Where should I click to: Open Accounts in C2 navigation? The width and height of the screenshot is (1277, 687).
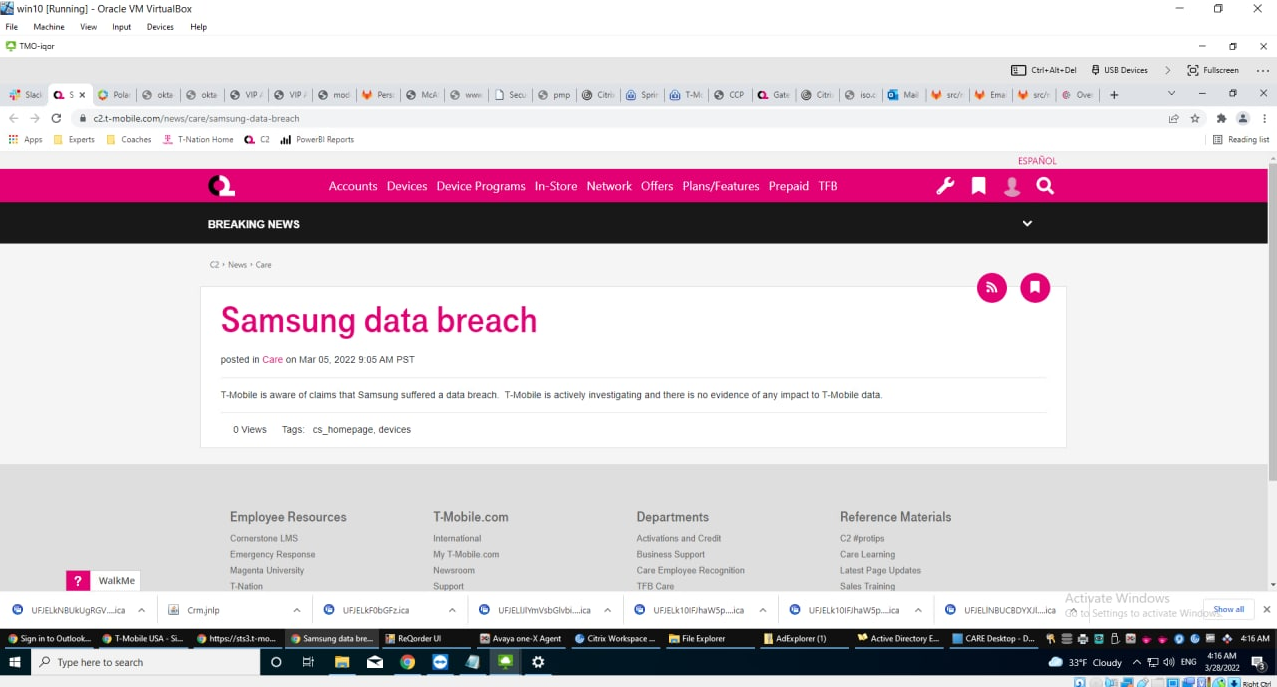click(353, 186)
